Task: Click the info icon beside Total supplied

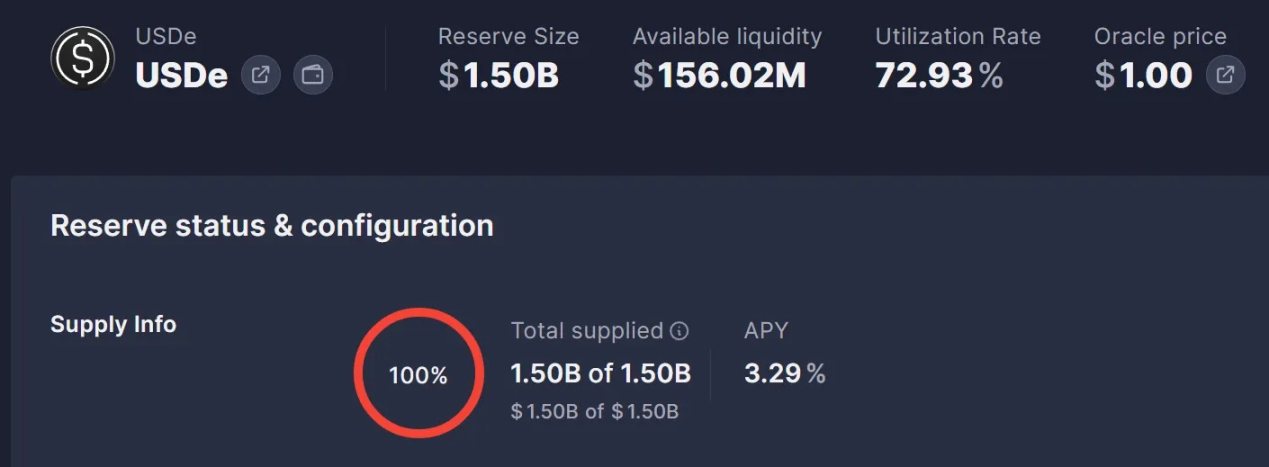Action: click(x=680, y=331)
